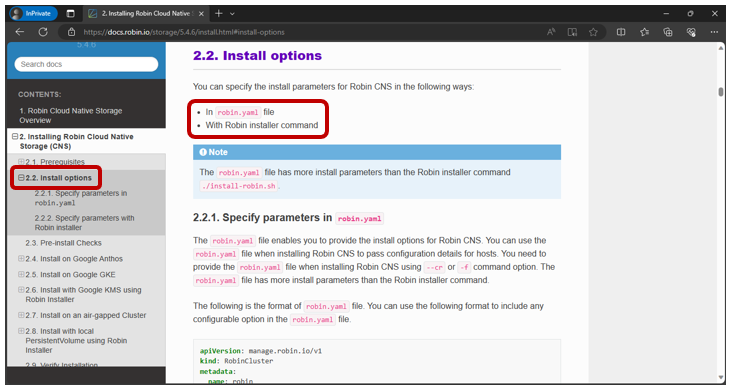Open 2.7 Install on an air-gapped Cluster link
Image resolution: width=733 pixels, height=390 pixels.
click(86, 315)
